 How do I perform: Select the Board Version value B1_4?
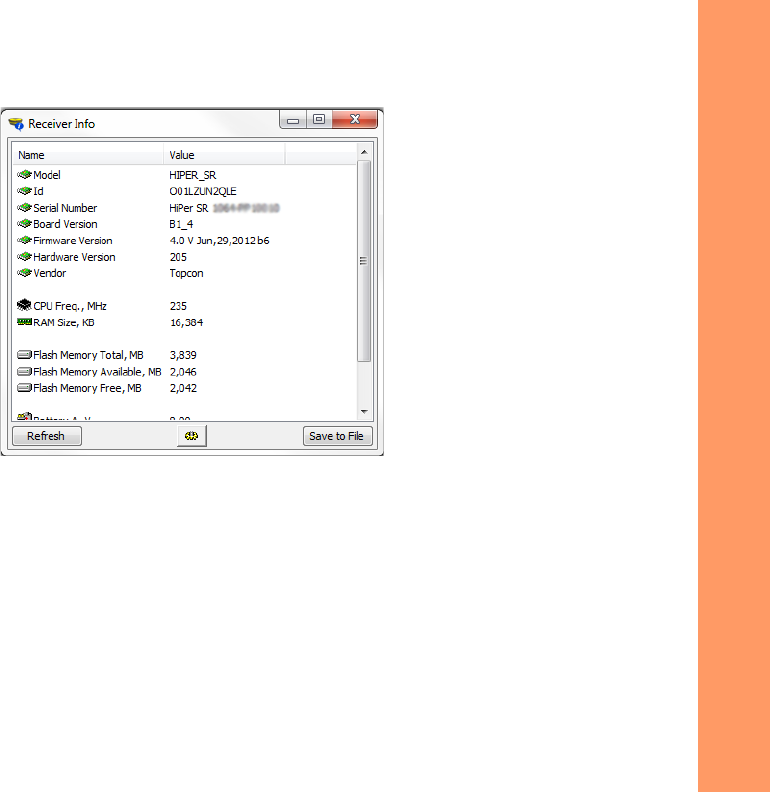coord(181,224)
